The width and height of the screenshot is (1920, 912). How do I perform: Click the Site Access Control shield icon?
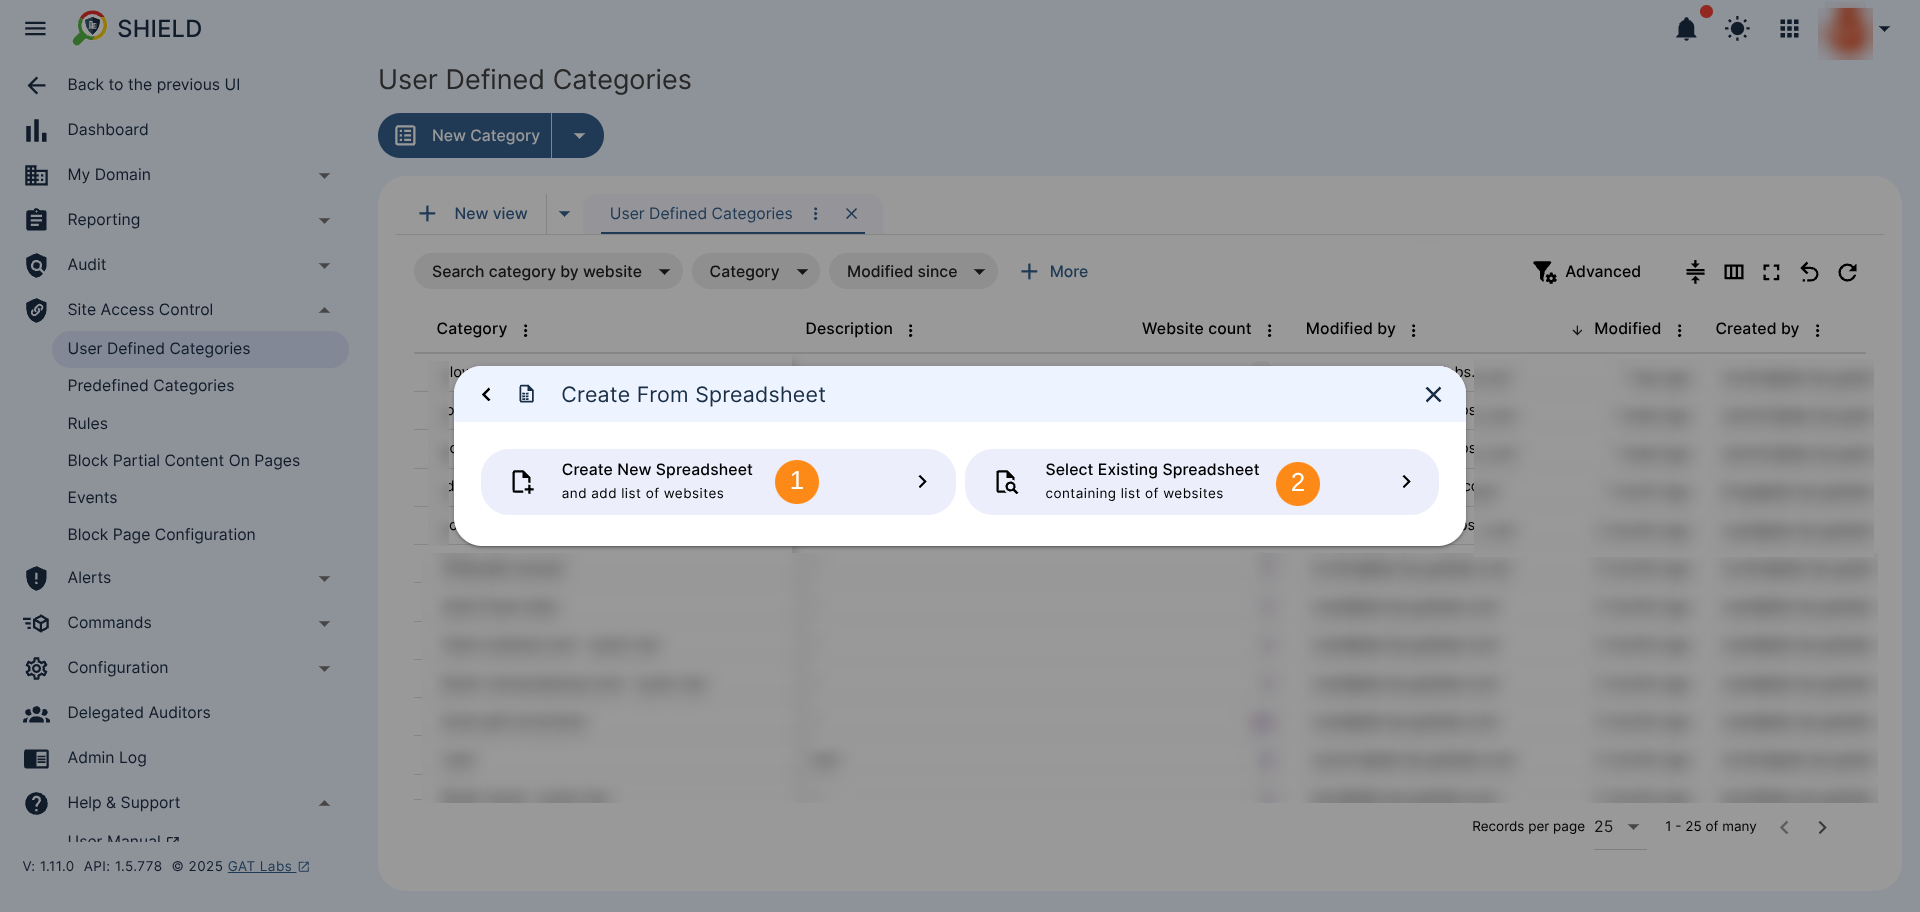[36, 310]
